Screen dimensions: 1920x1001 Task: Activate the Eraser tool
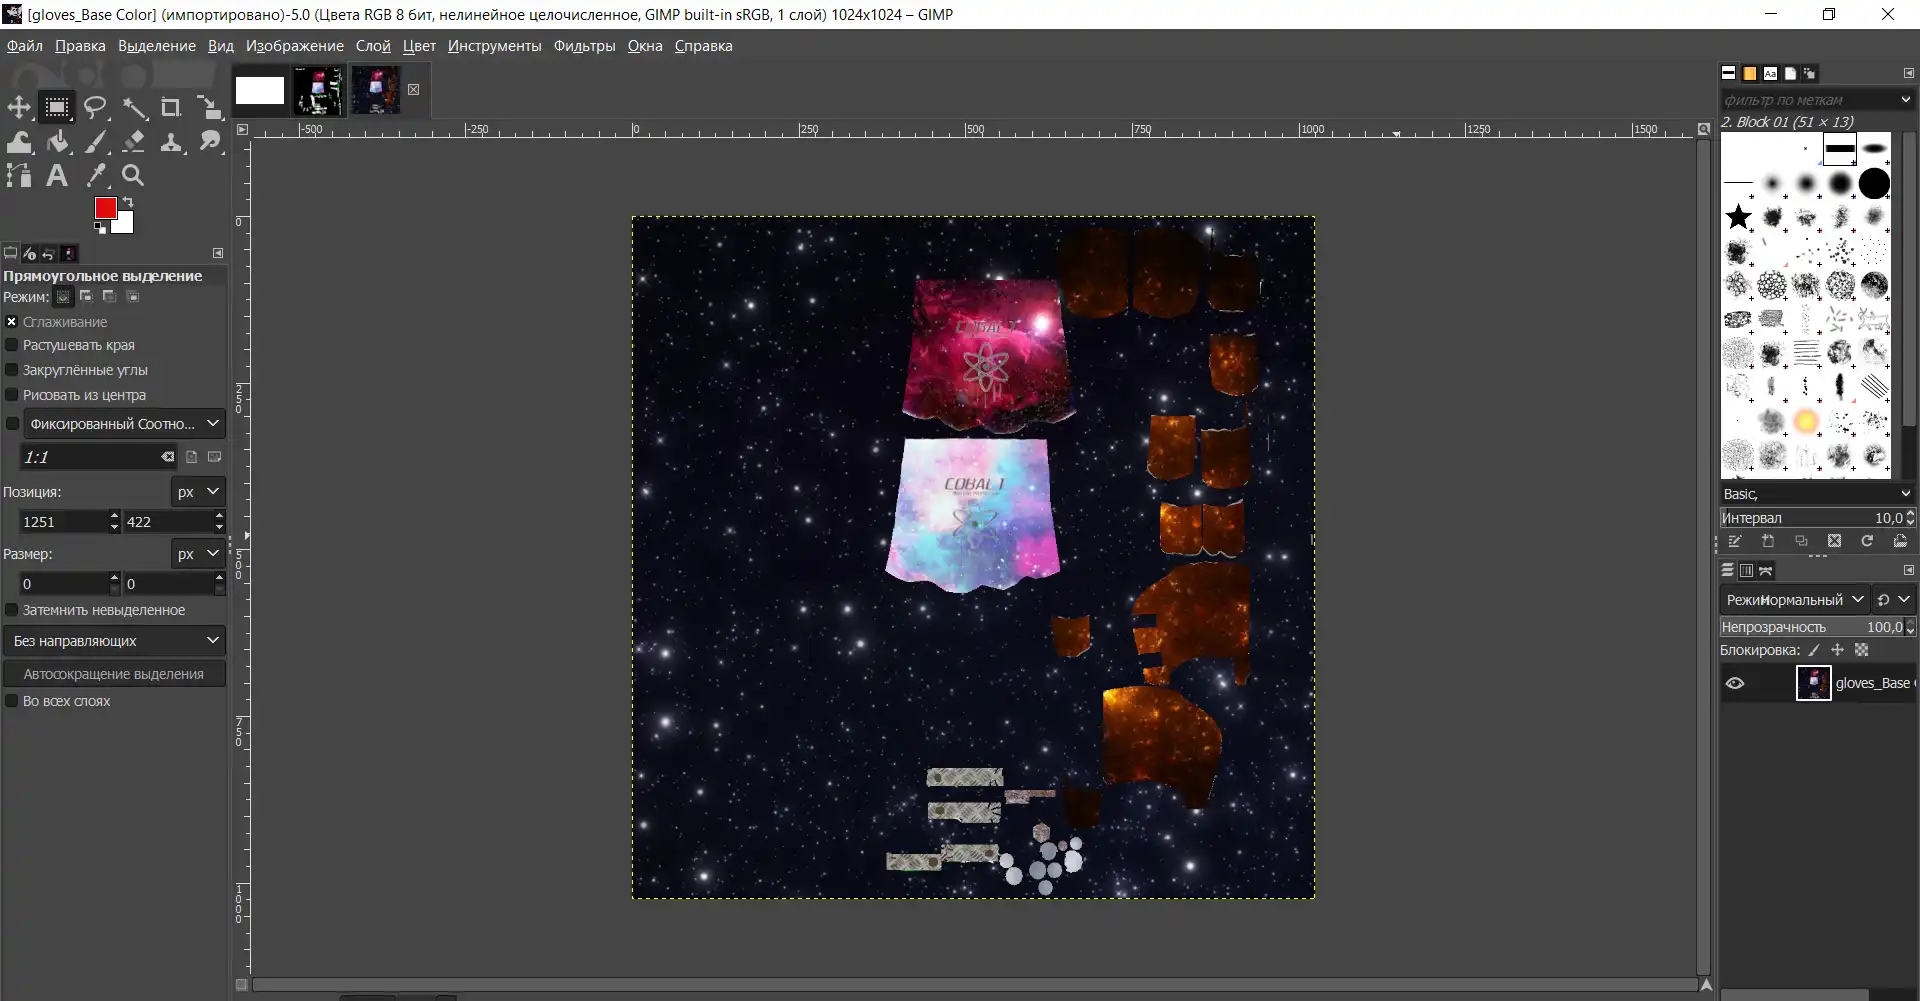tap(134, 142)
